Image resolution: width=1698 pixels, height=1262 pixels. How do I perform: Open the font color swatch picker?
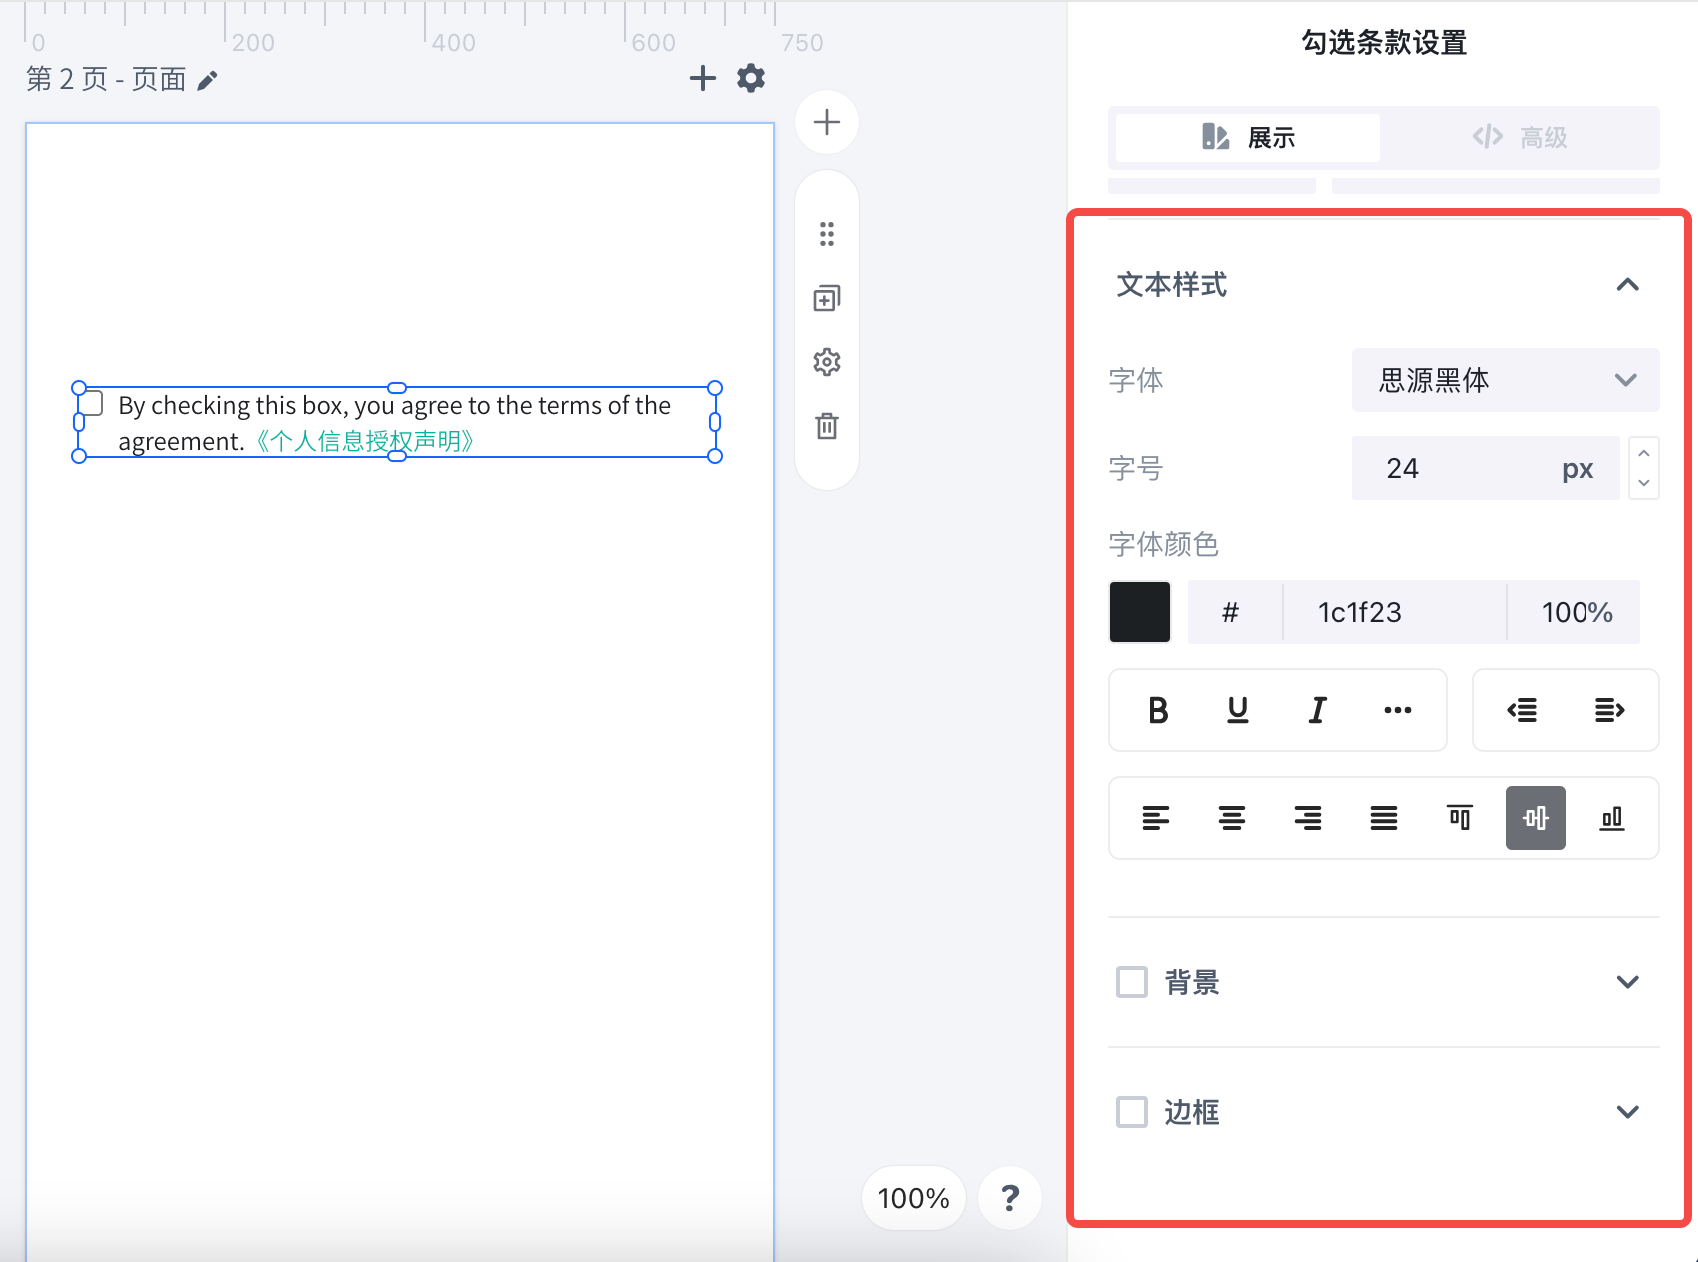coord(1140,612)
